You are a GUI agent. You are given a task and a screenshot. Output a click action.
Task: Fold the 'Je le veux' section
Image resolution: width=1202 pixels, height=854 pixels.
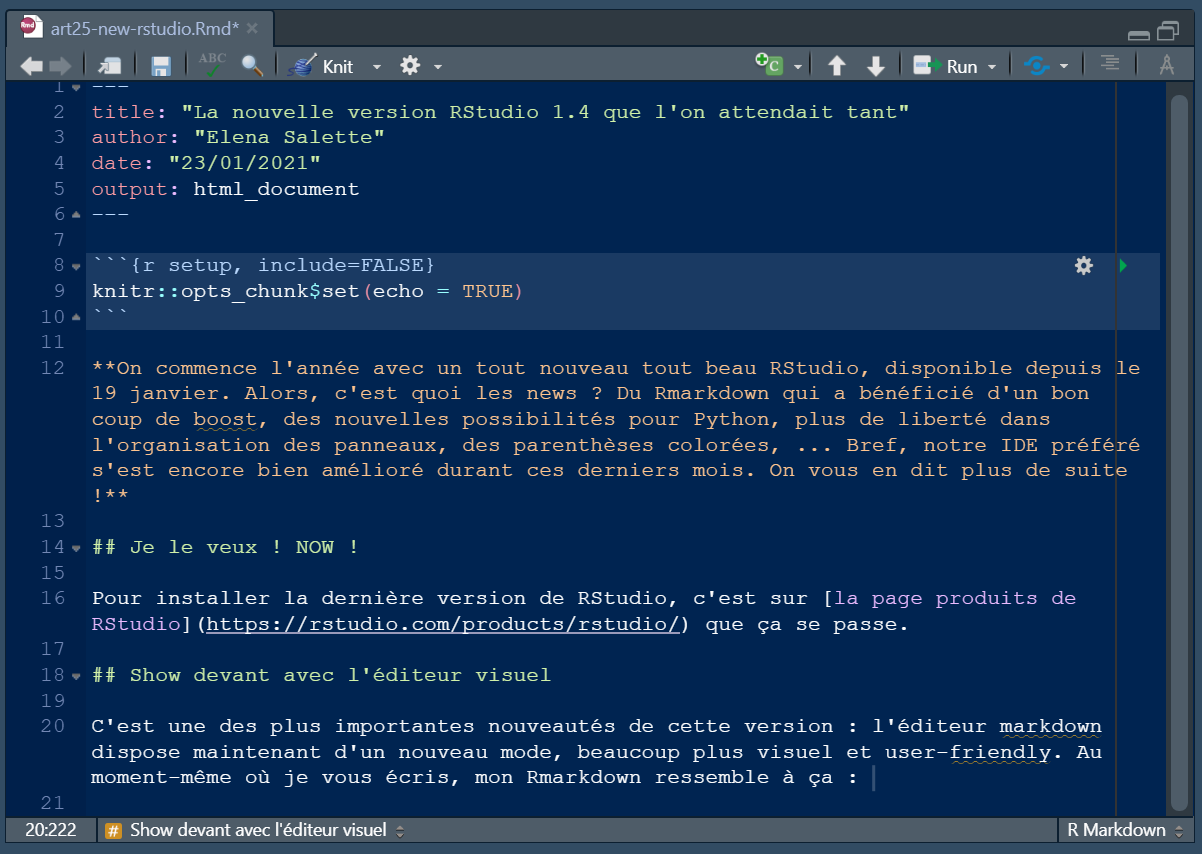[x=76, y=548]
